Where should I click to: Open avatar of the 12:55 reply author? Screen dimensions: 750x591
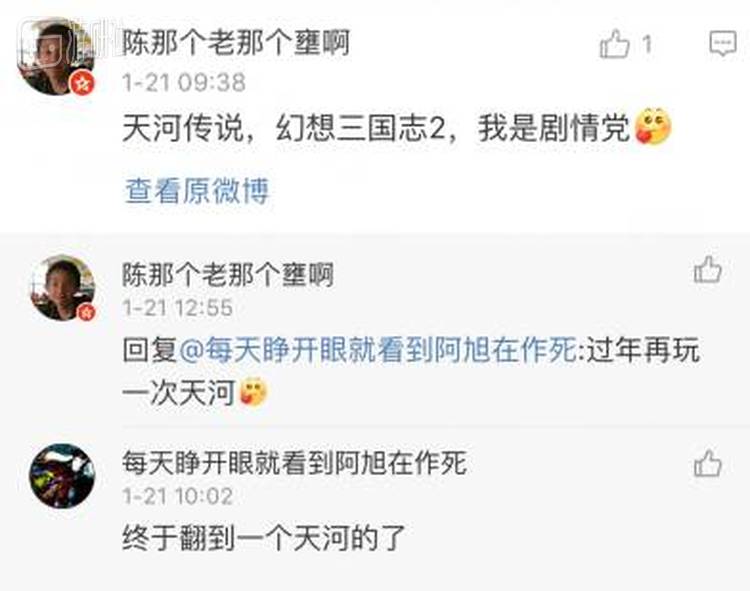coord(63,288)
